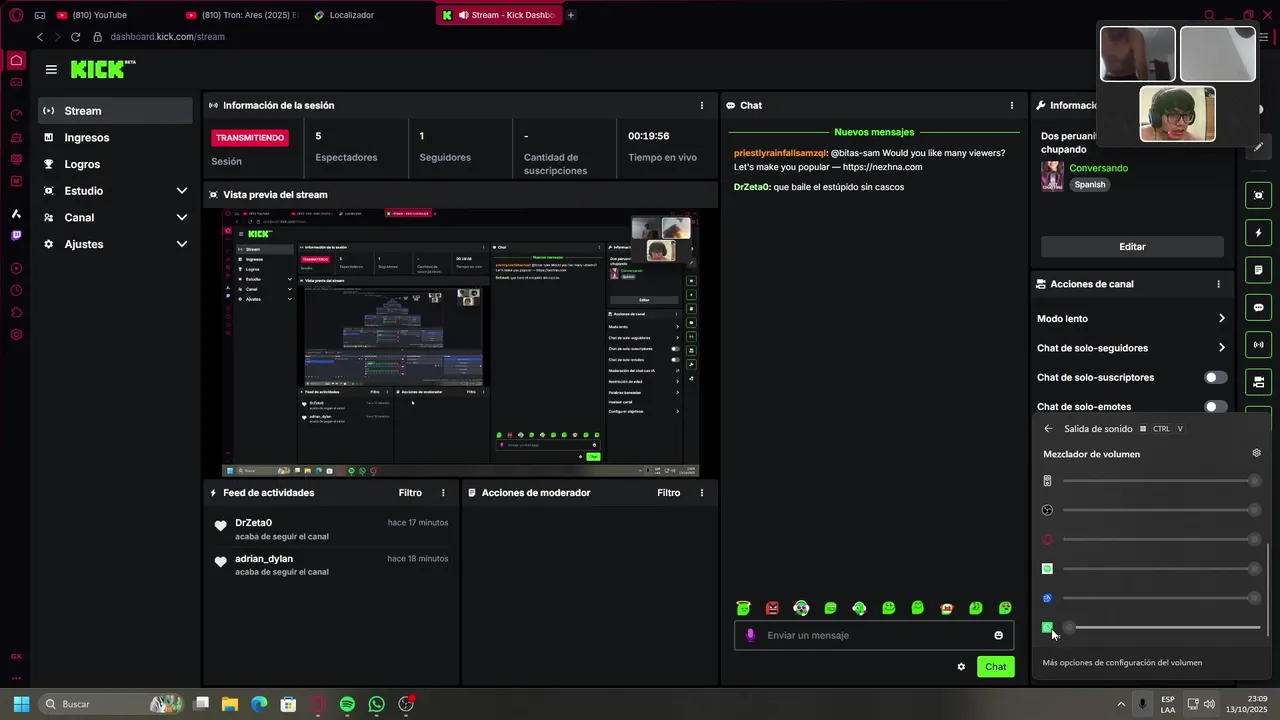
Task: Select the red angry emote
Action: point(772,608)
